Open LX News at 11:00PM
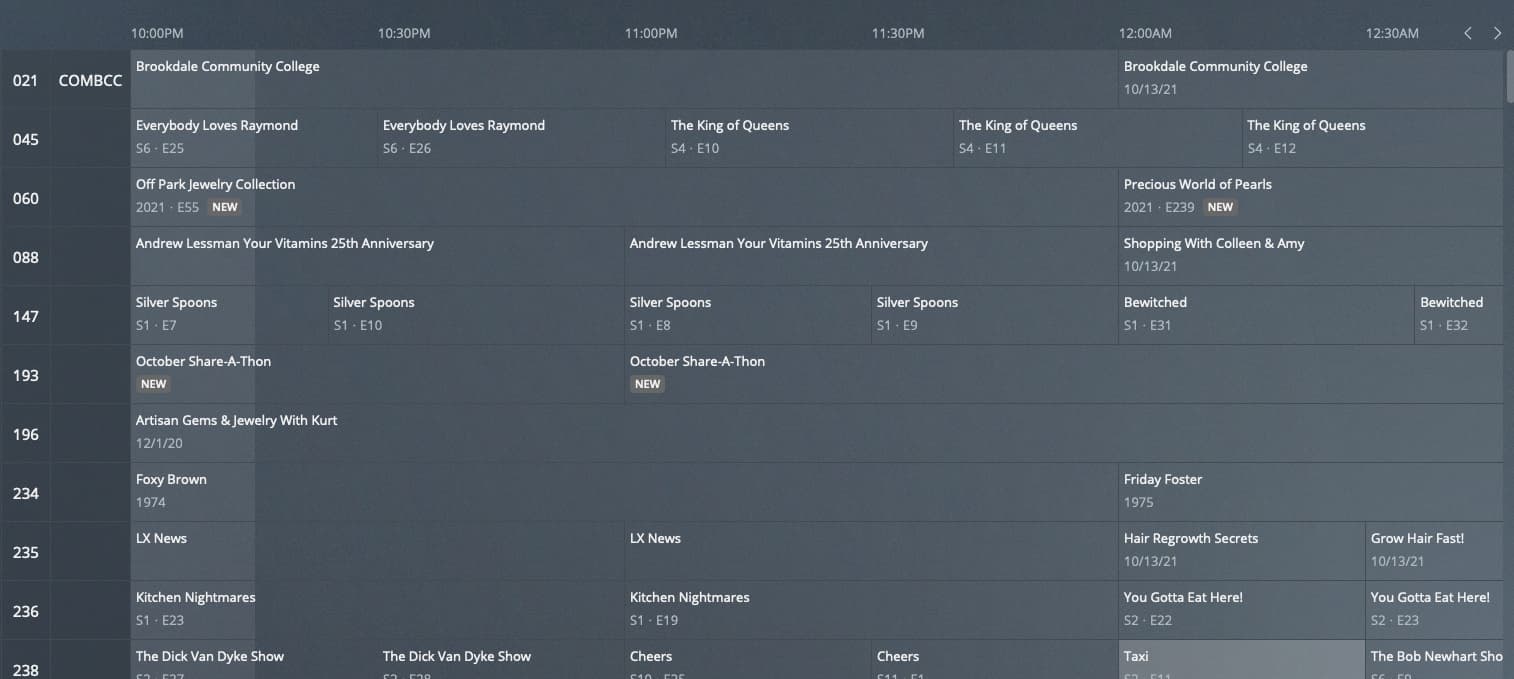This screenshot has width=1514, height=679. click(871, 552)
